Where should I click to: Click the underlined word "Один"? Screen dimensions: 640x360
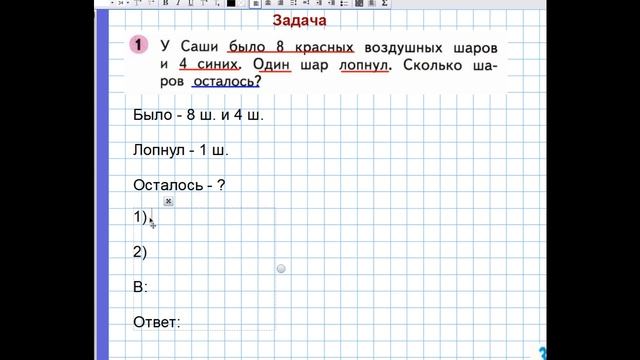pos(271,64)
